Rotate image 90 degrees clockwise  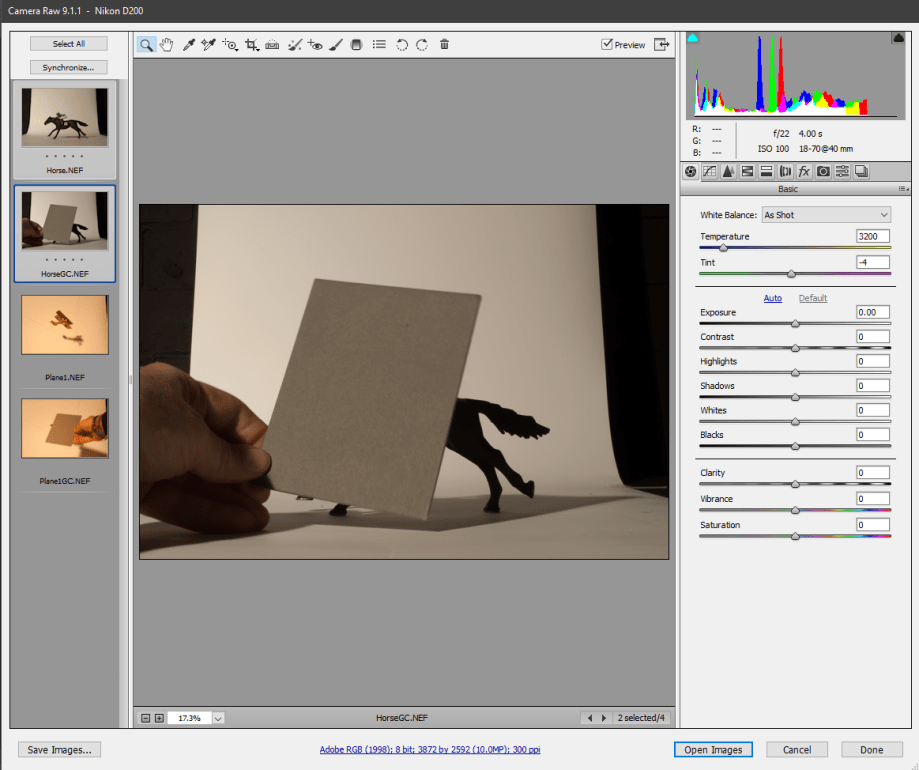pyautogui.click(x=422, y=45)
